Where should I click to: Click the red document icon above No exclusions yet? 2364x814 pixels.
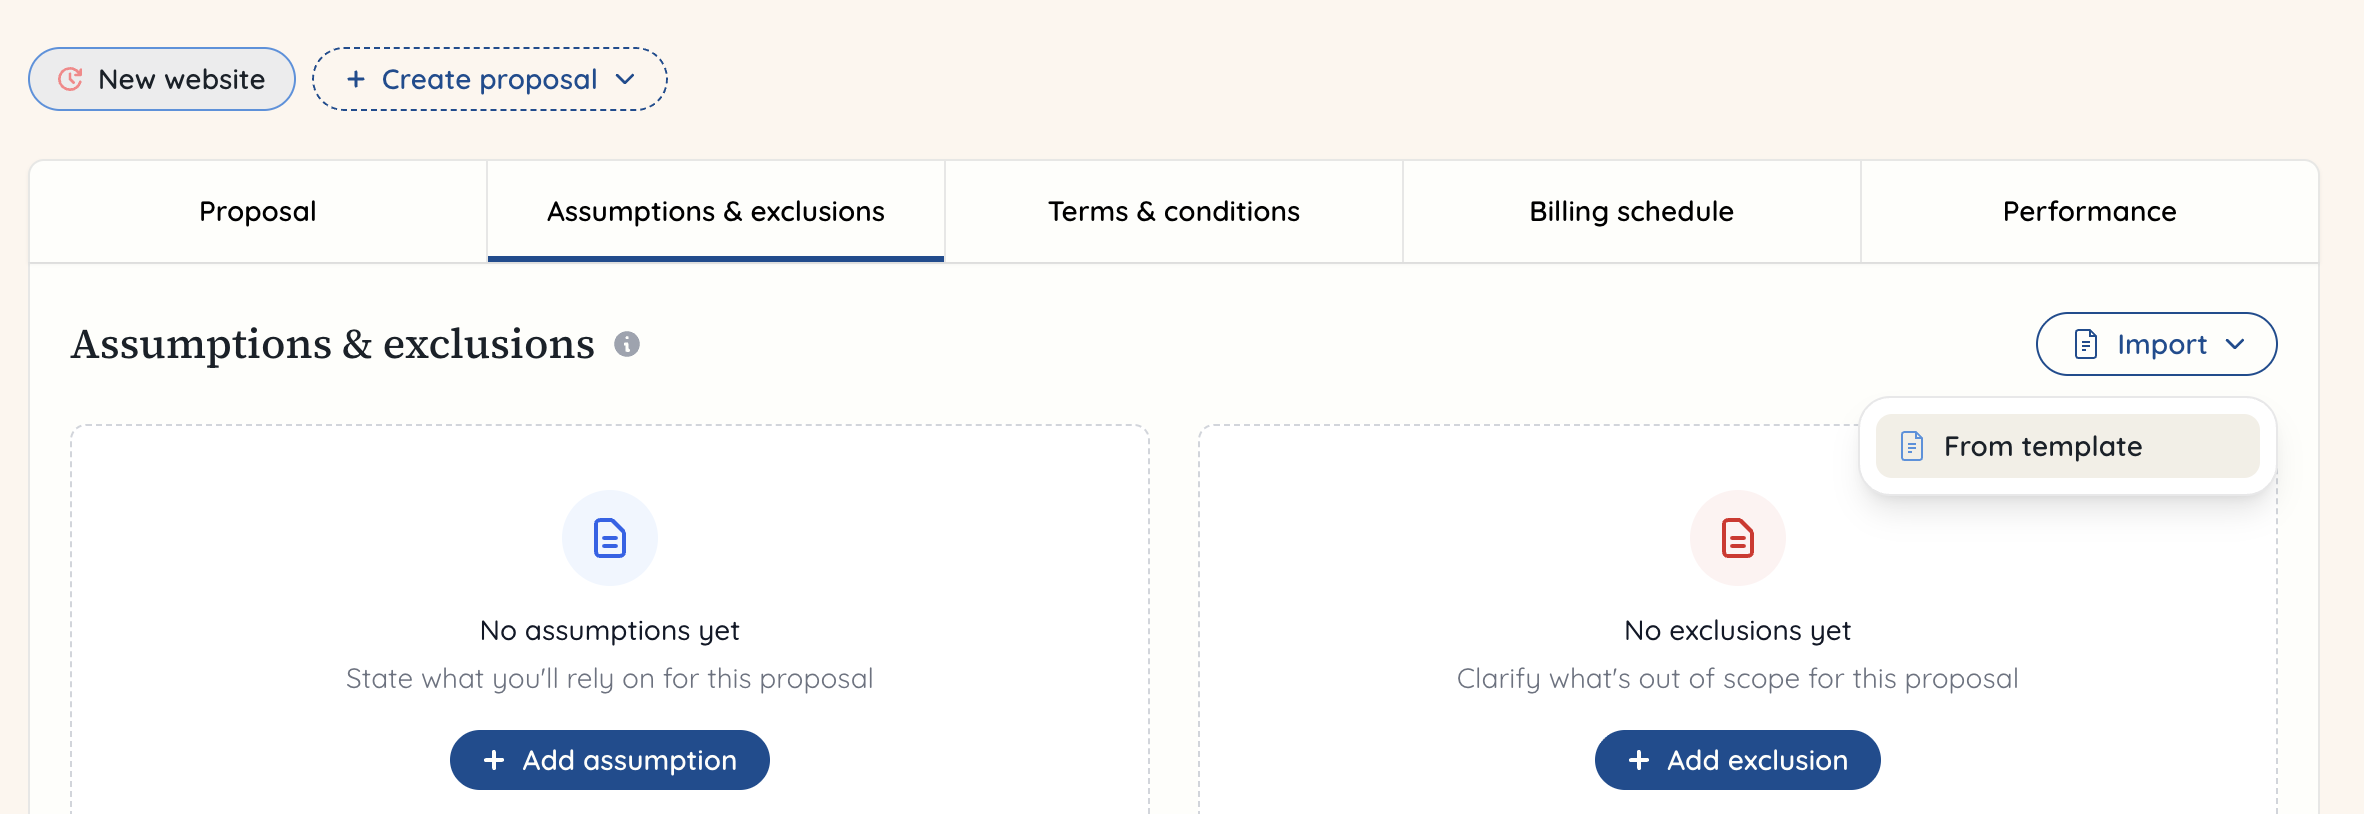tap(1737, 538)
